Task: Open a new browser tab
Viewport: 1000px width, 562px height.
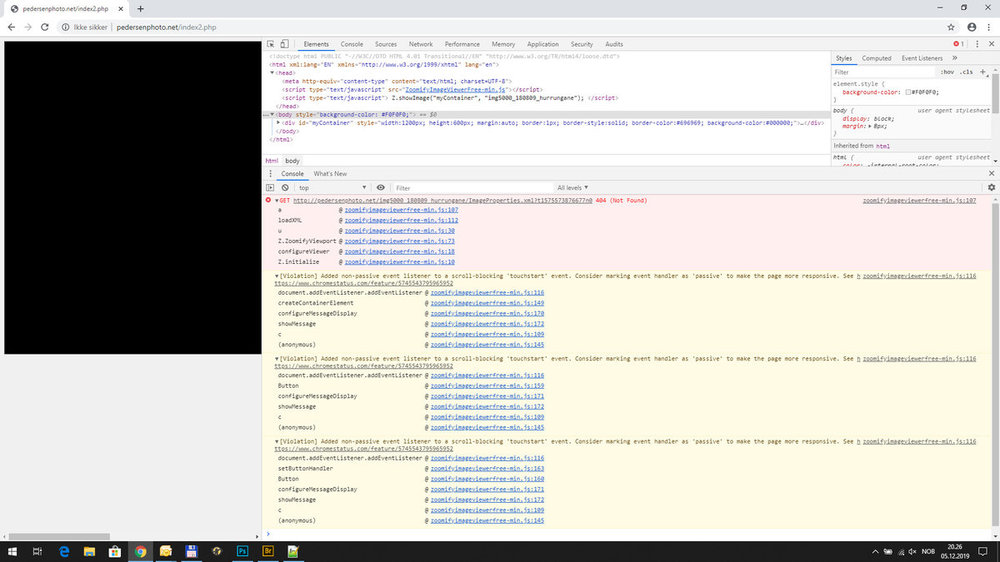Action: (x=140, y=9)
